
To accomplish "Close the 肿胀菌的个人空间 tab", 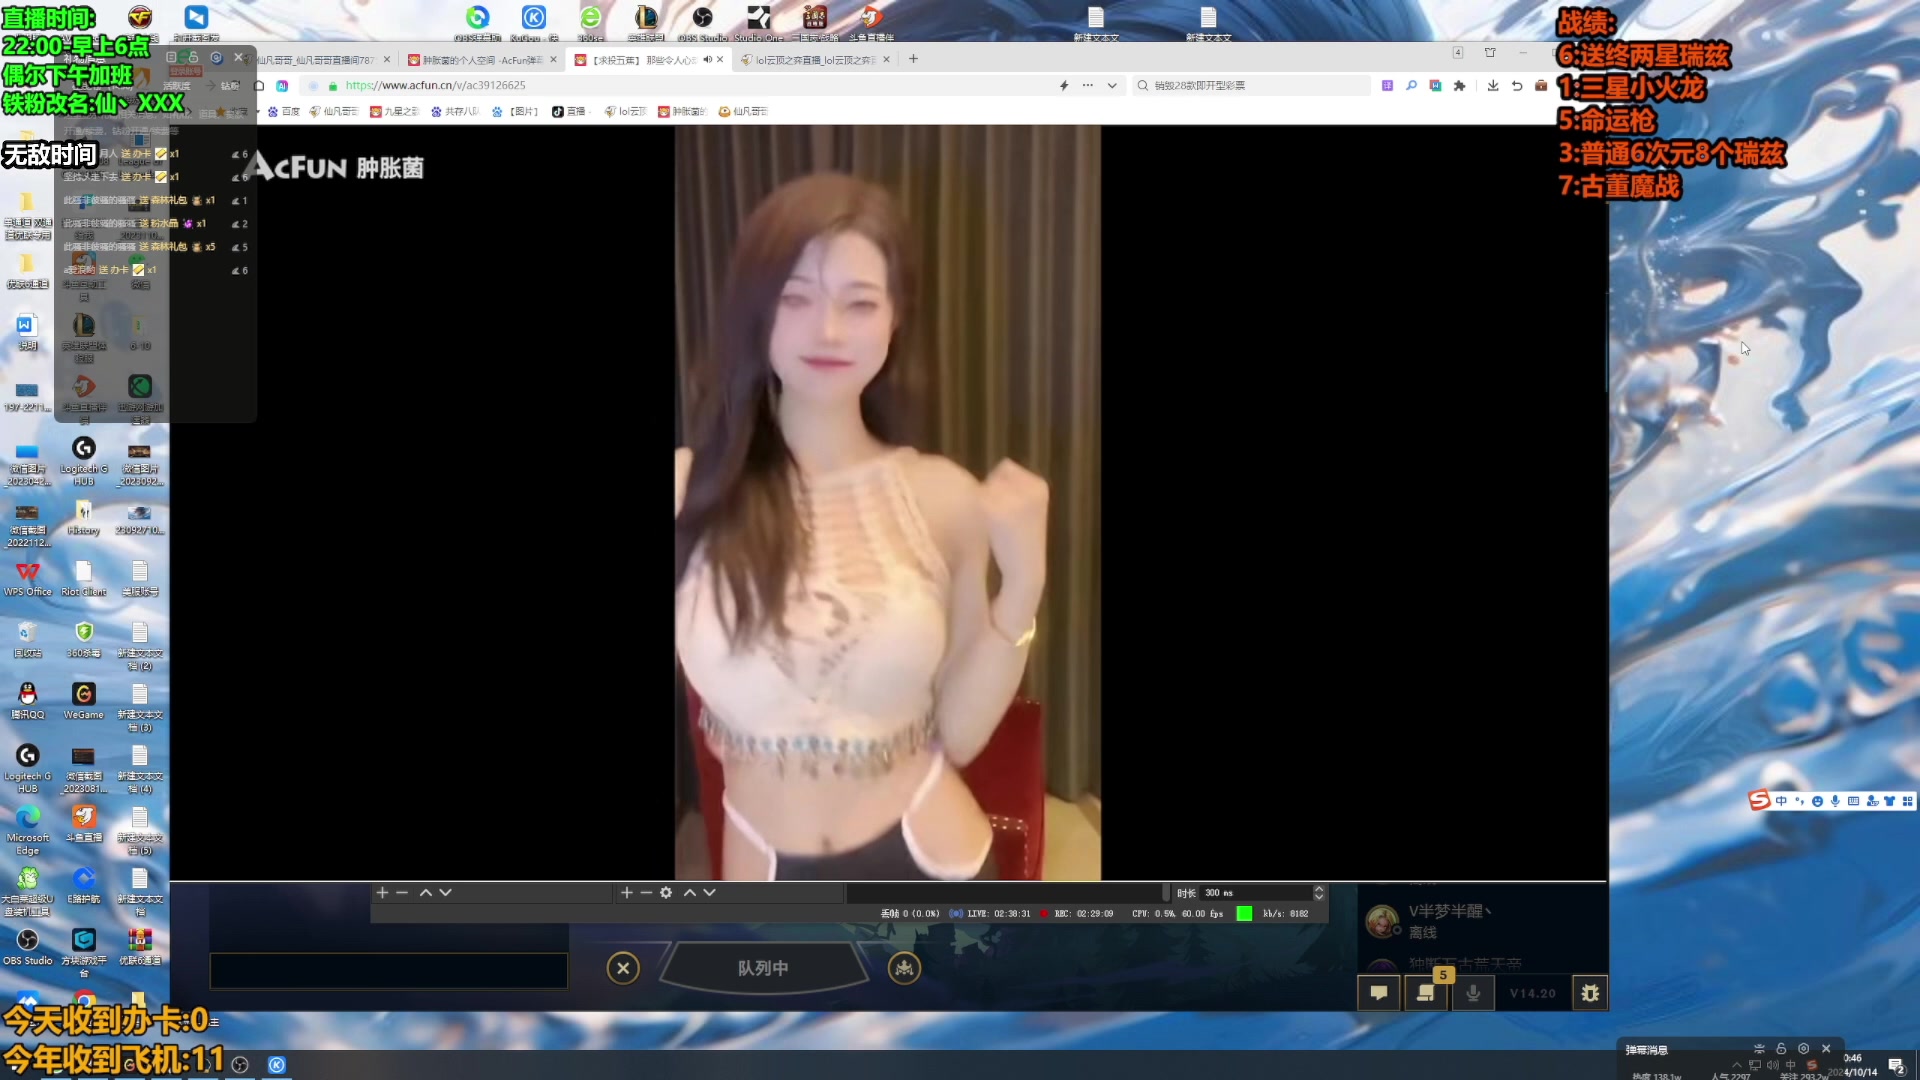I will pos(553,60).
